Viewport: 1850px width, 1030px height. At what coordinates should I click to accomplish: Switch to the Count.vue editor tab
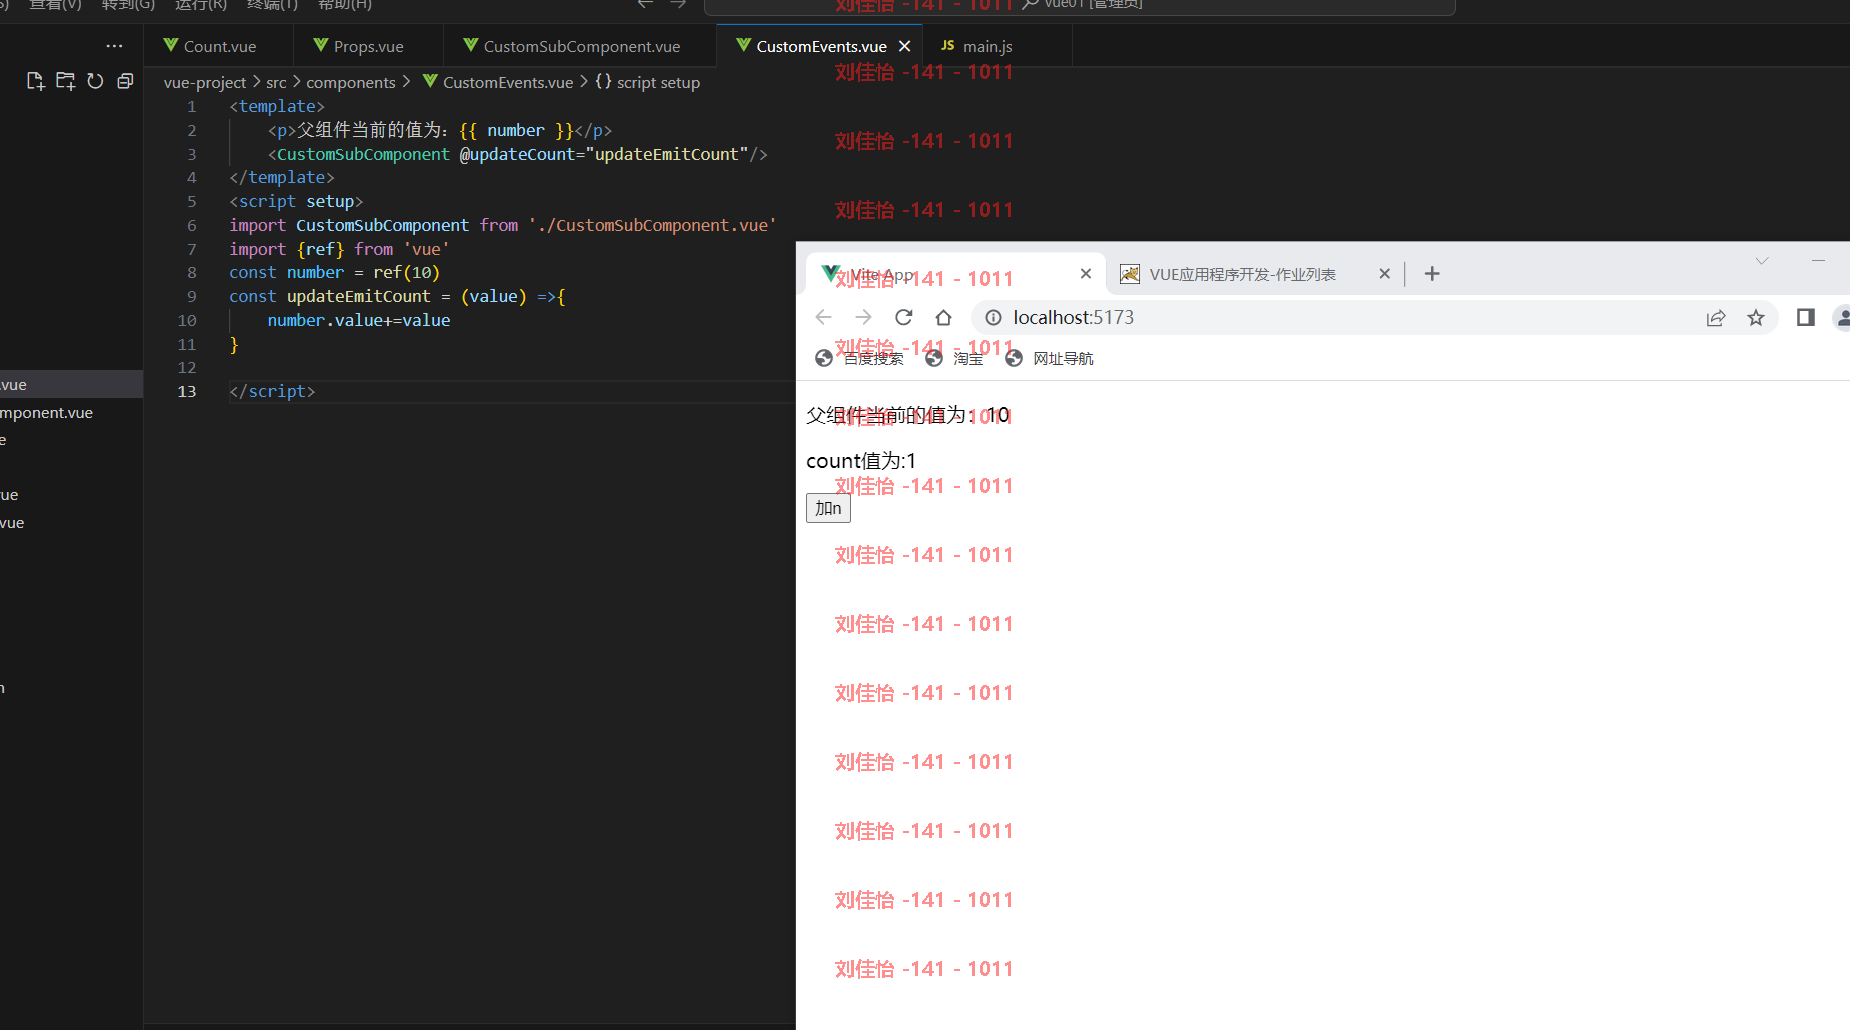click(219, 46)
